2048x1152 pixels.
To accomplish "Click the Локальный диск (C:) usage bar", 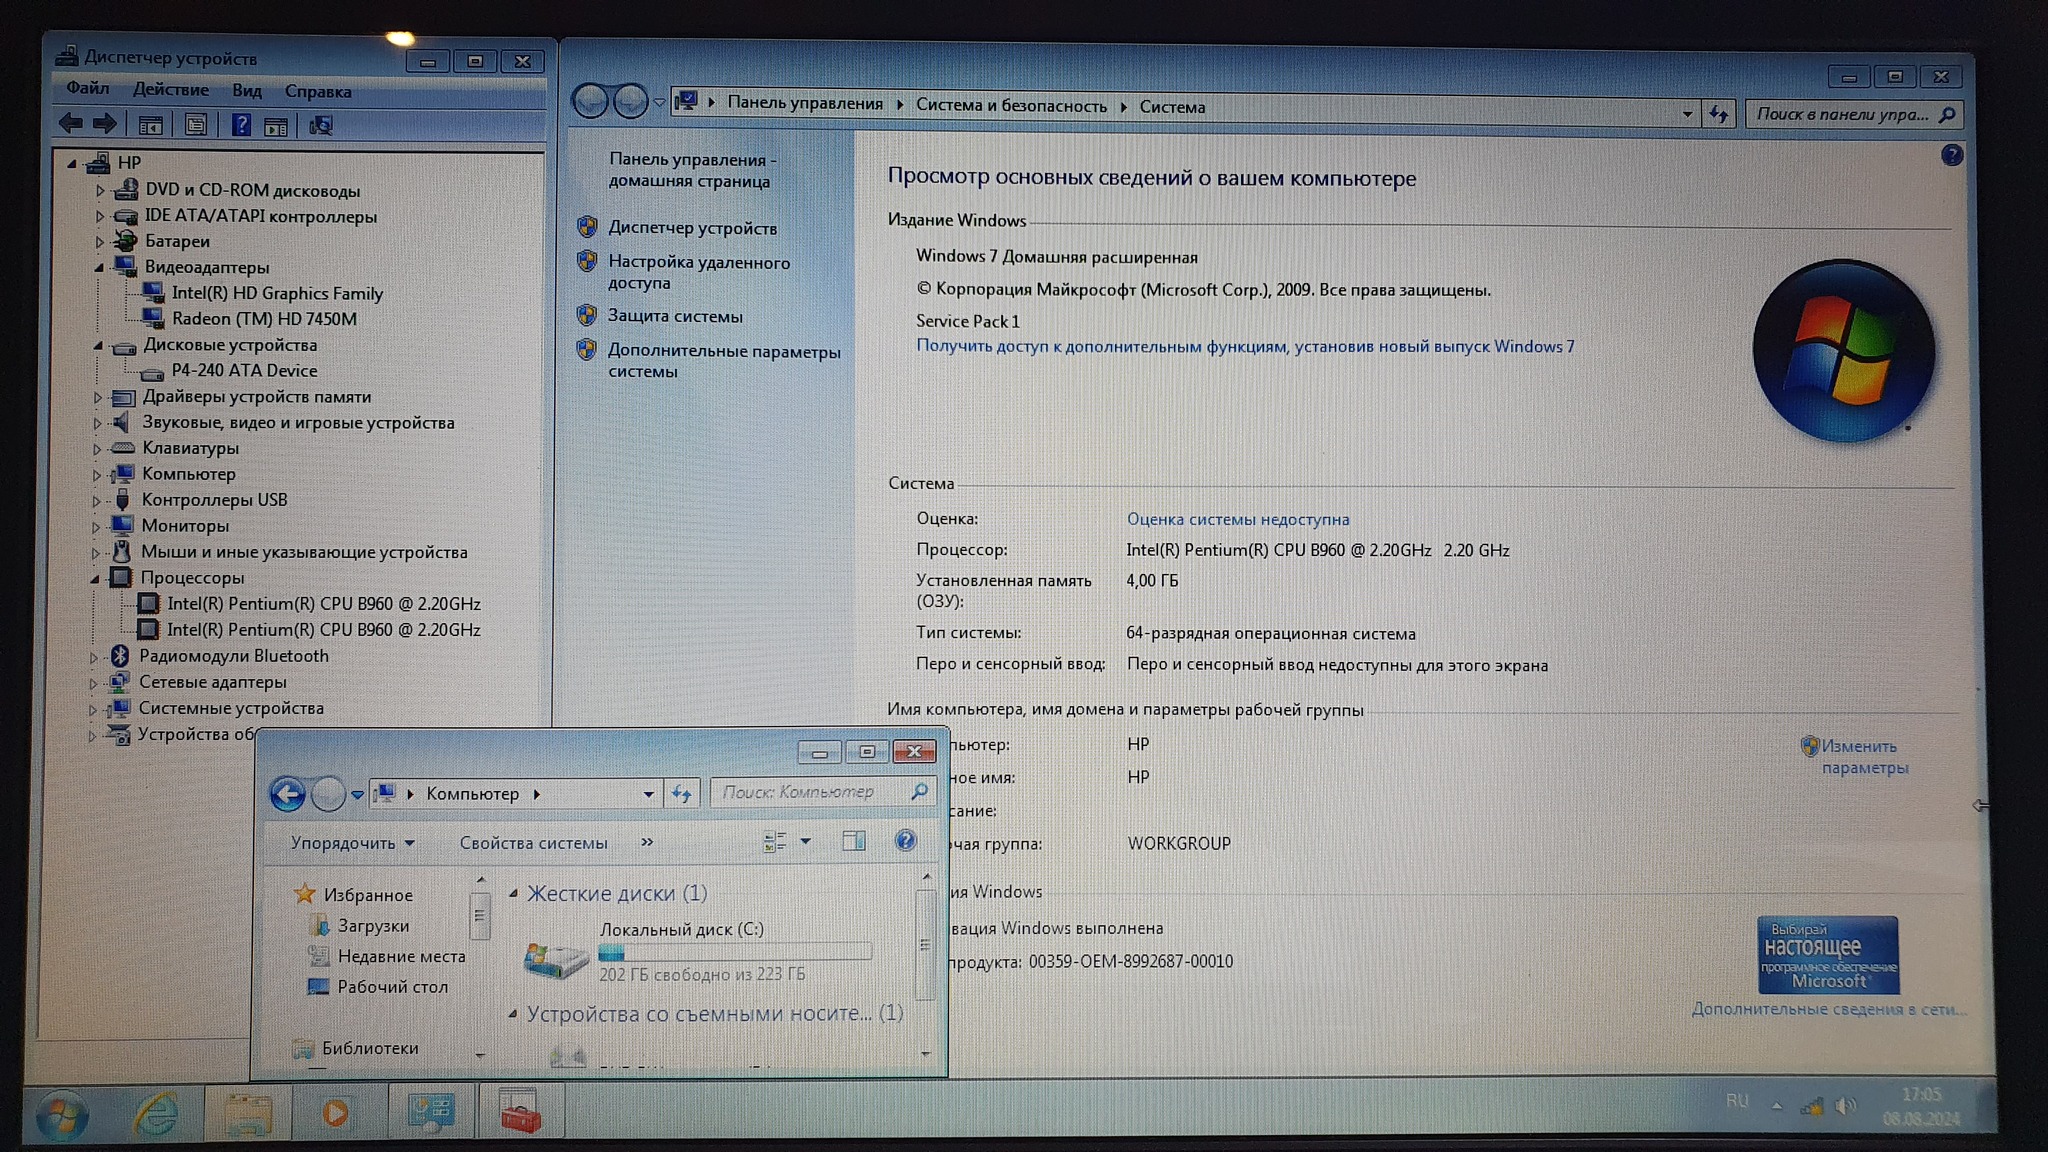I will coord(734,953).
